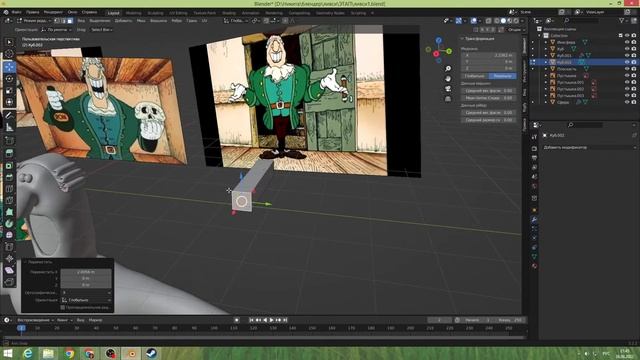640x360 pixels.
Task: Open the Файл menu
Action: point(16,12)
